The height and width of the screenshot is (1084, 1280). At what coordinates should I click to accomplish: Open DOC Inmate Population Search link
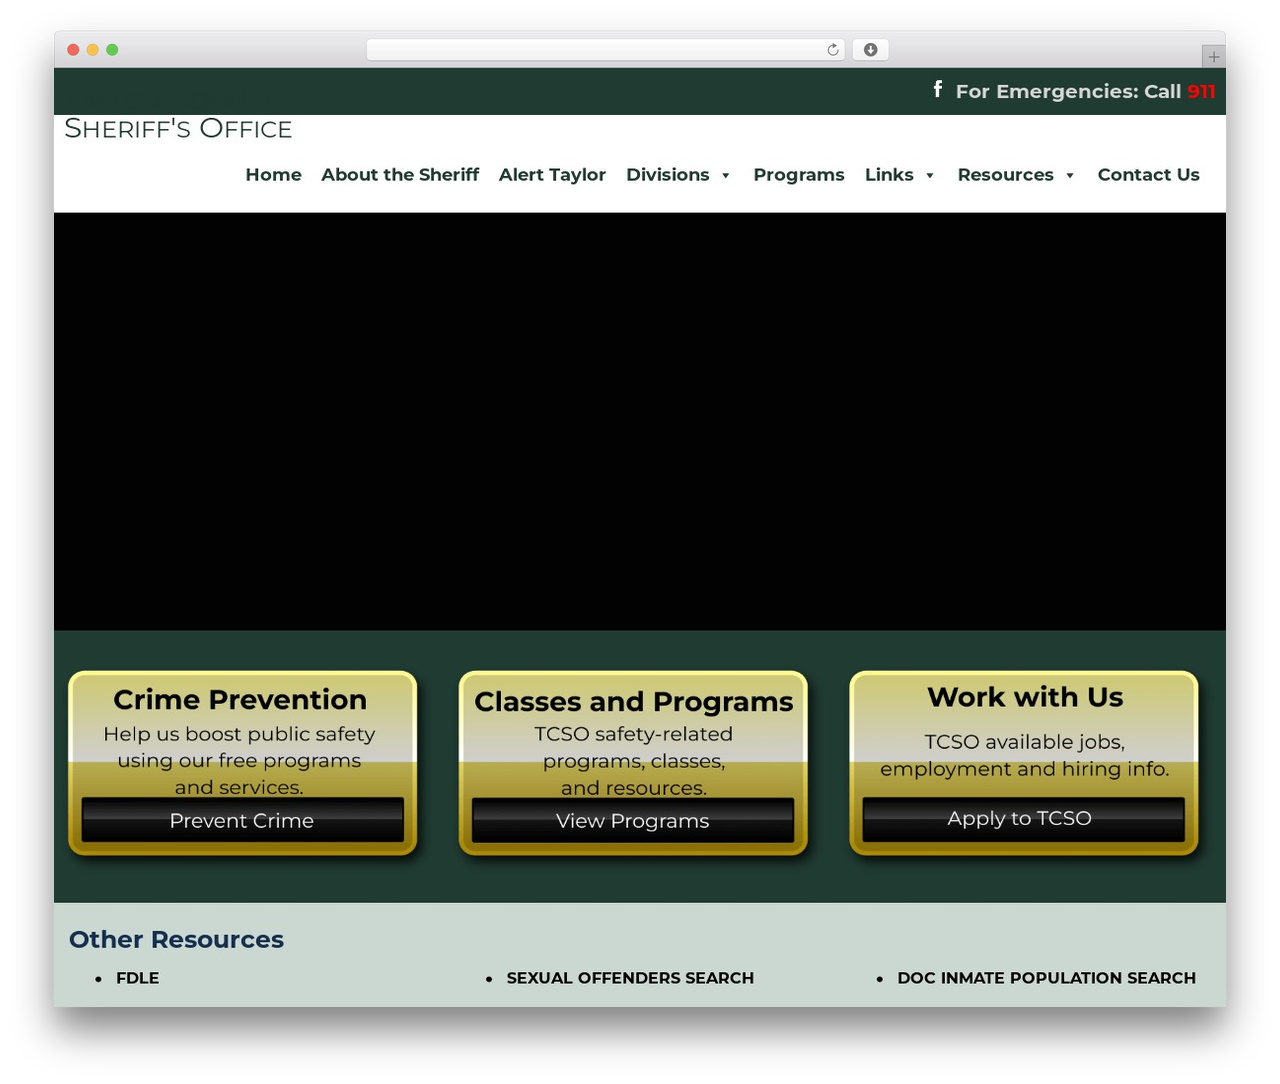(1046, 978)
